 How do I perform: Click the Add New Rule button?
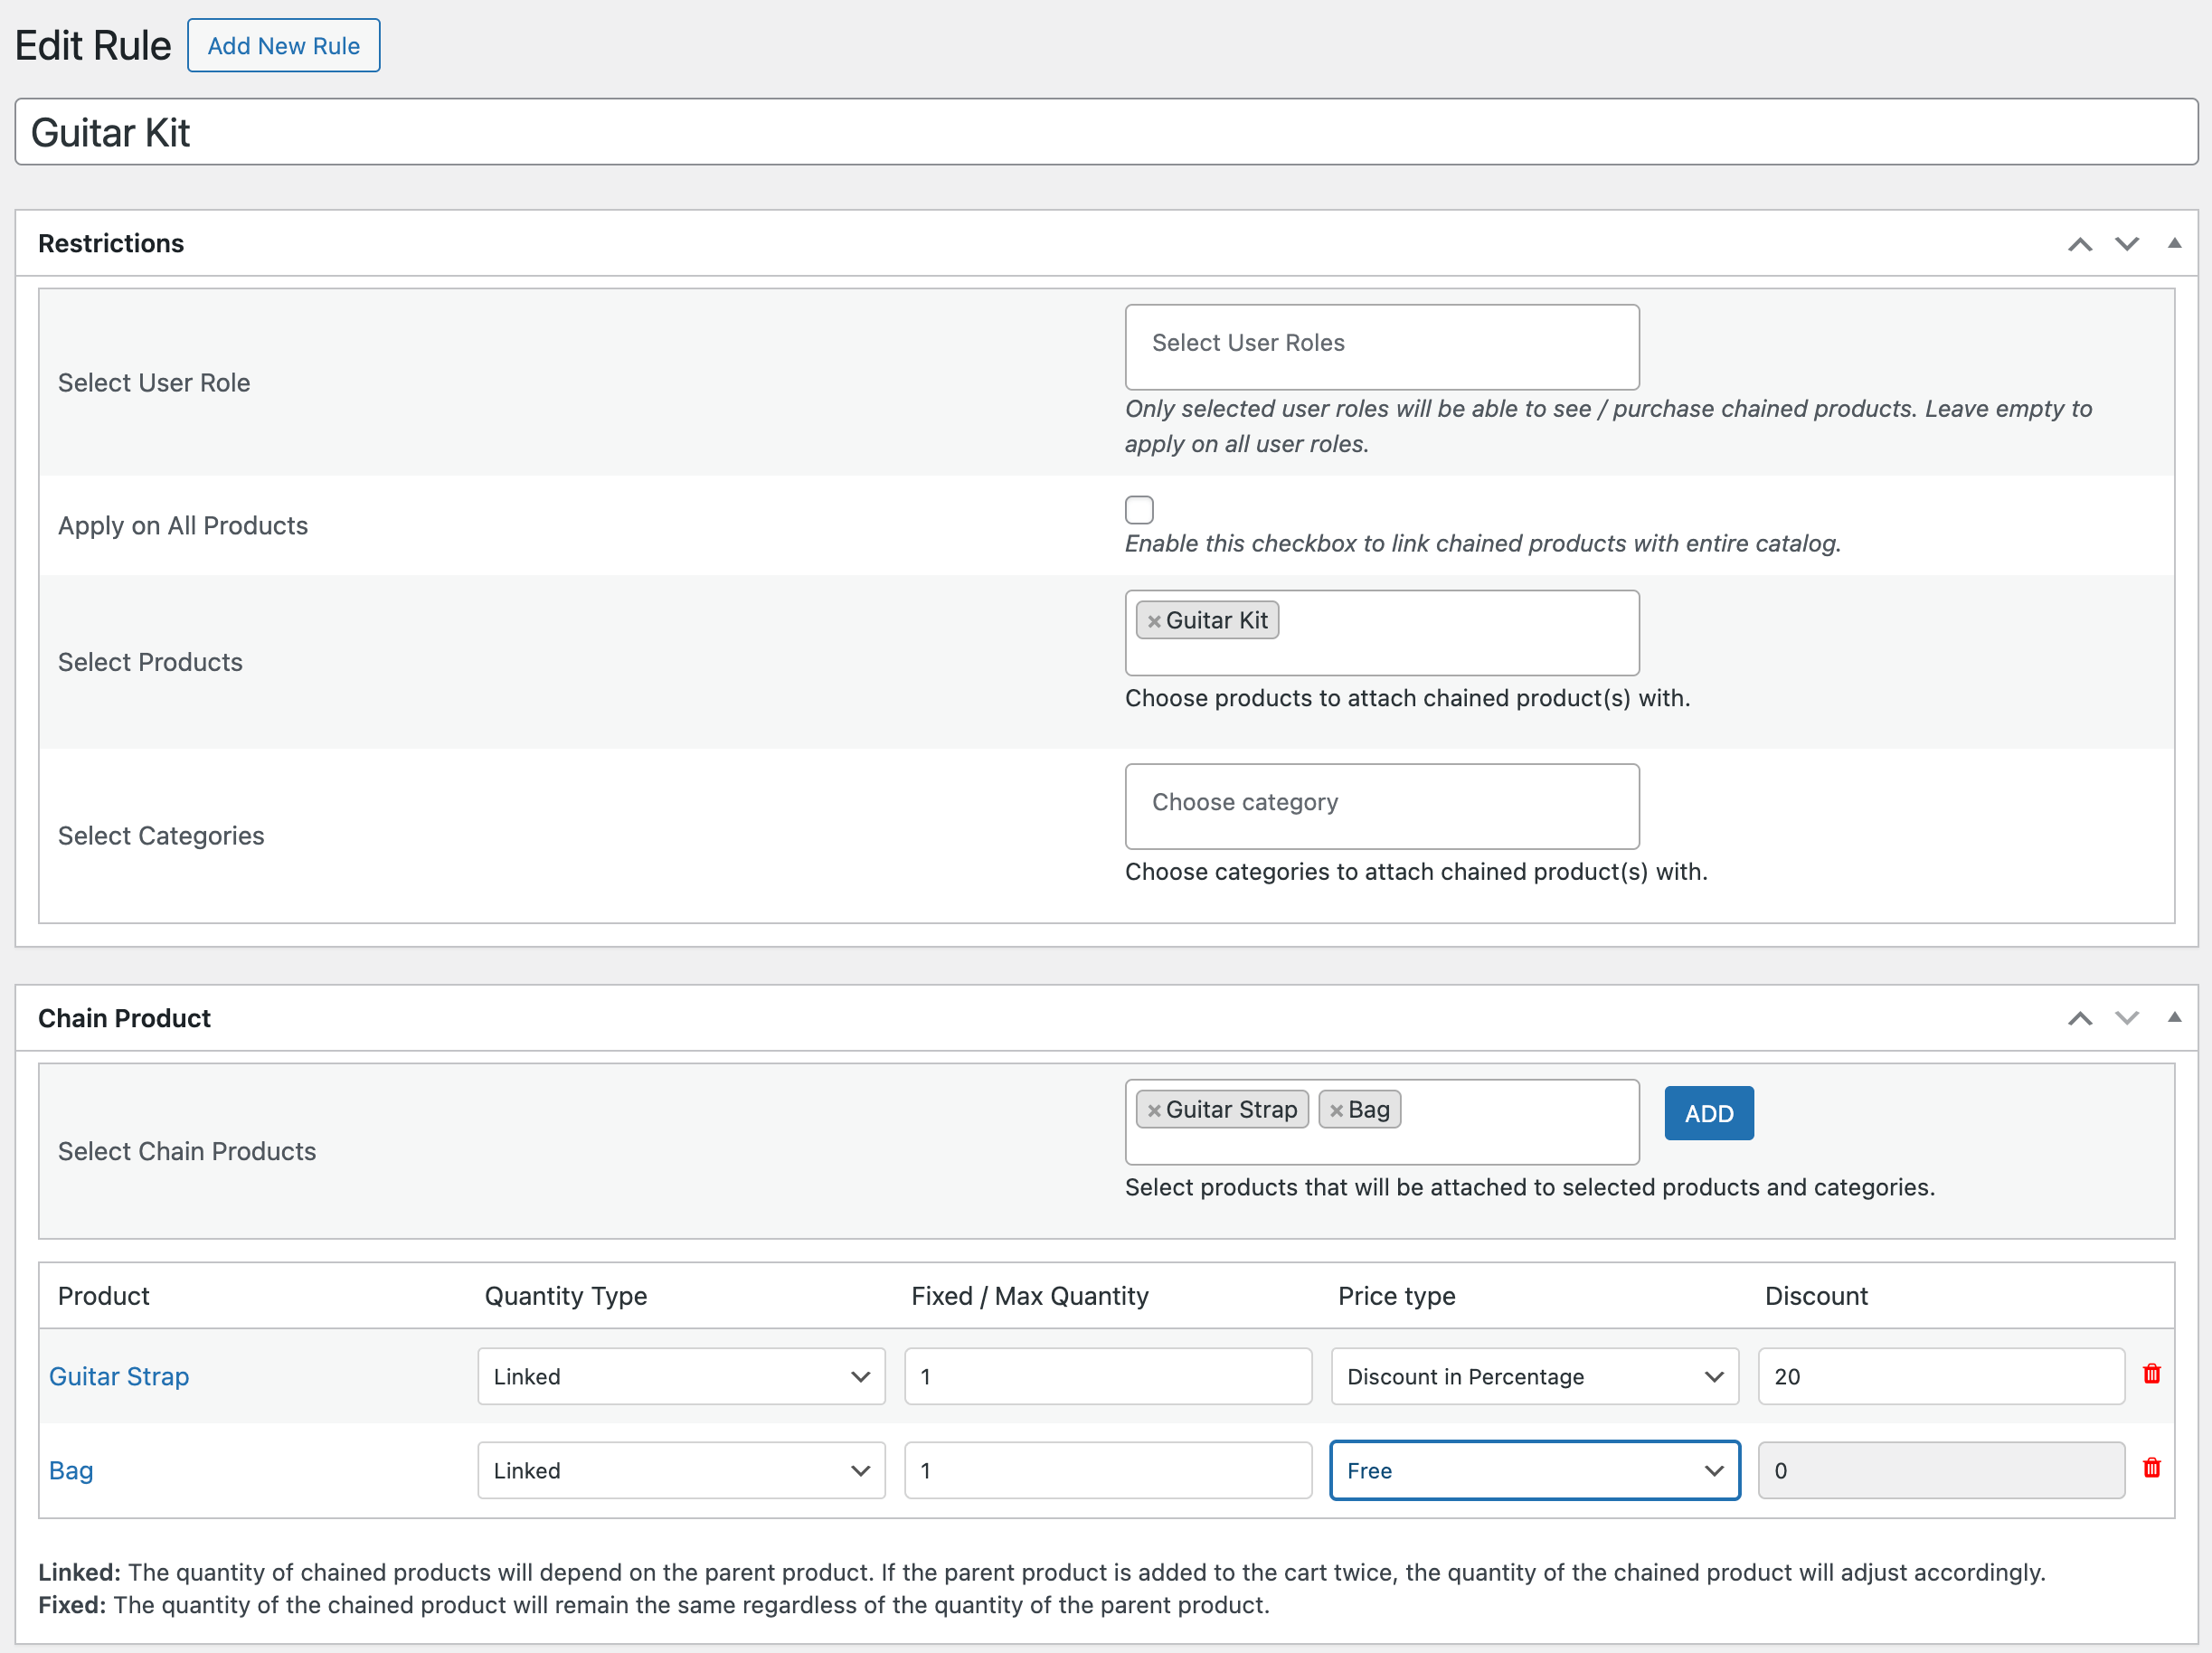click(283, 45)
